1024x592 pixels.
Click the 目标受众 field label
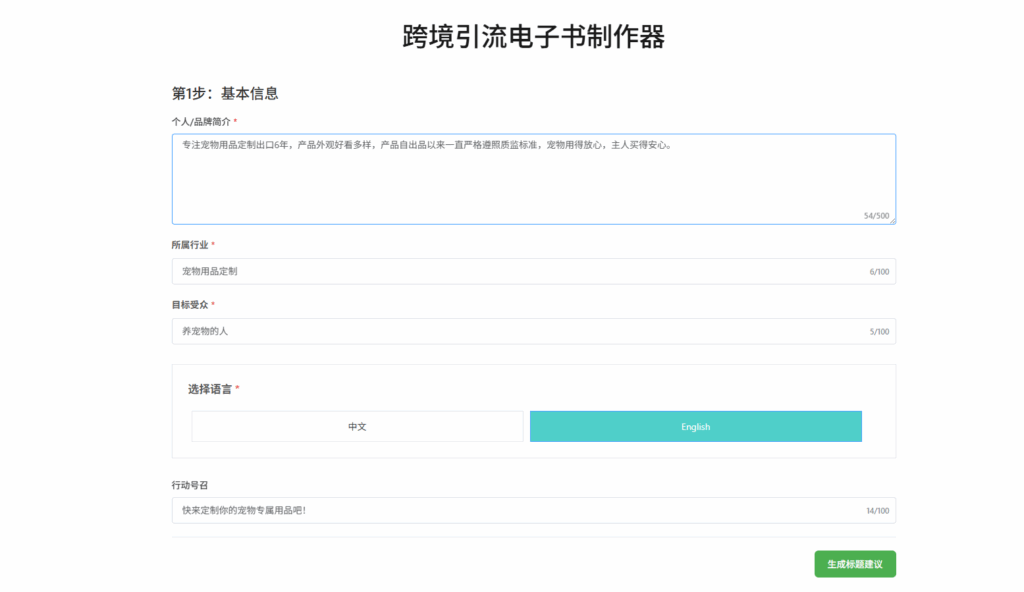point(189,305)
